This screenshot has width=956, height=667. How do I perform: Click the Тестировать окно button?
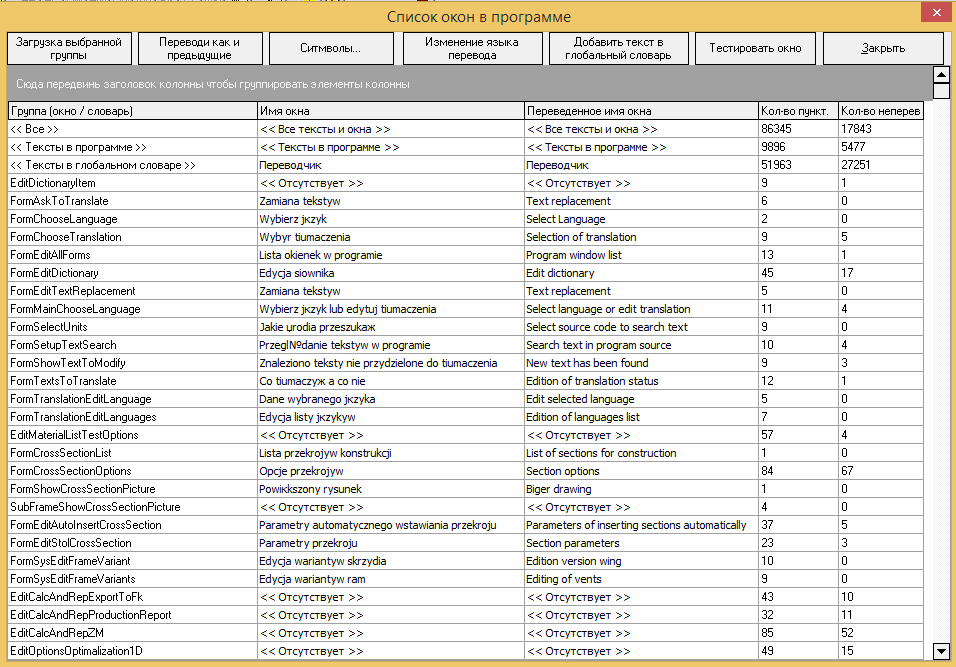click(755, 48)
